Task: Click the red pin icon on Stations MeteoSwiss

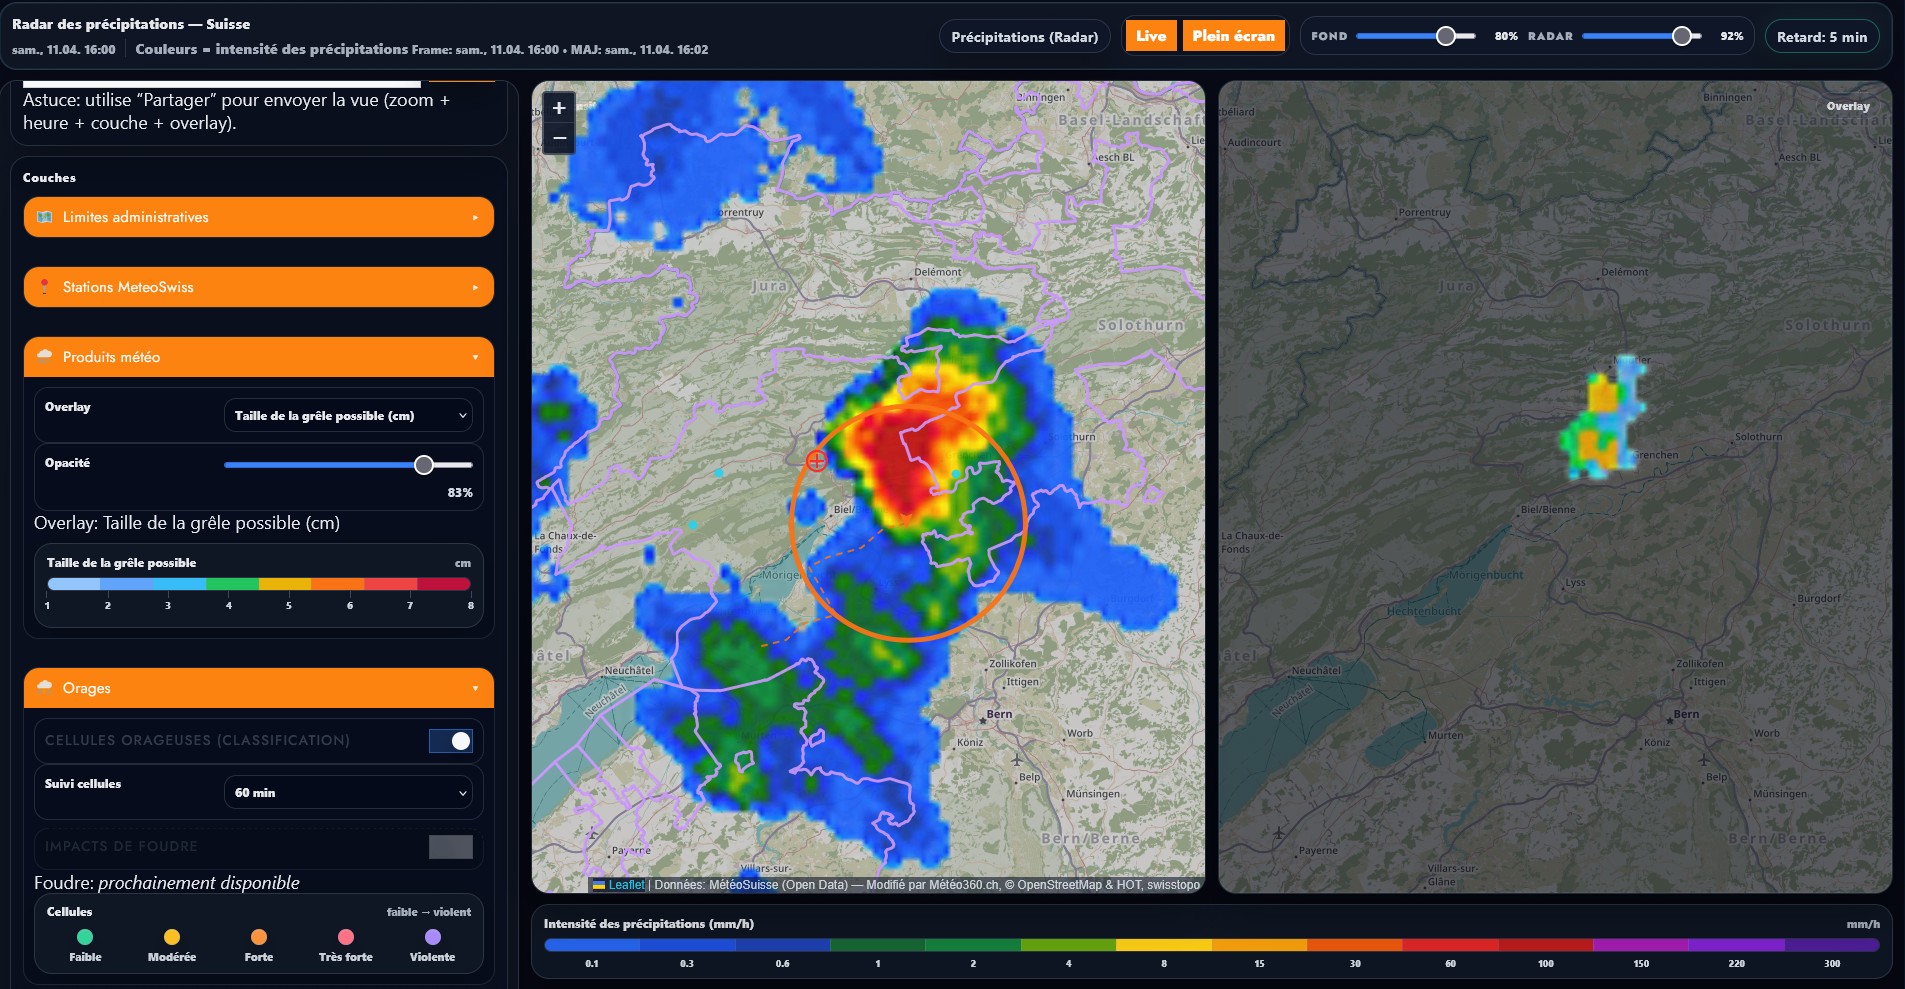Action: 44,287
